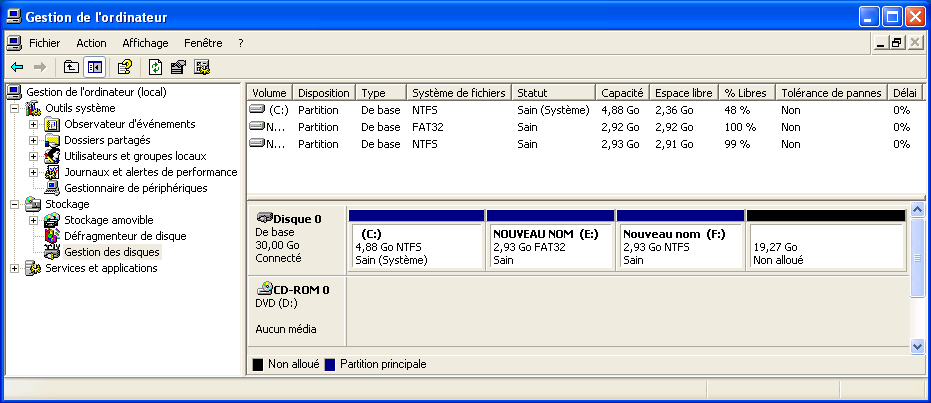Click the black Non alloué legend swatch
931x403 pixels.
click(x=258, y=364)
